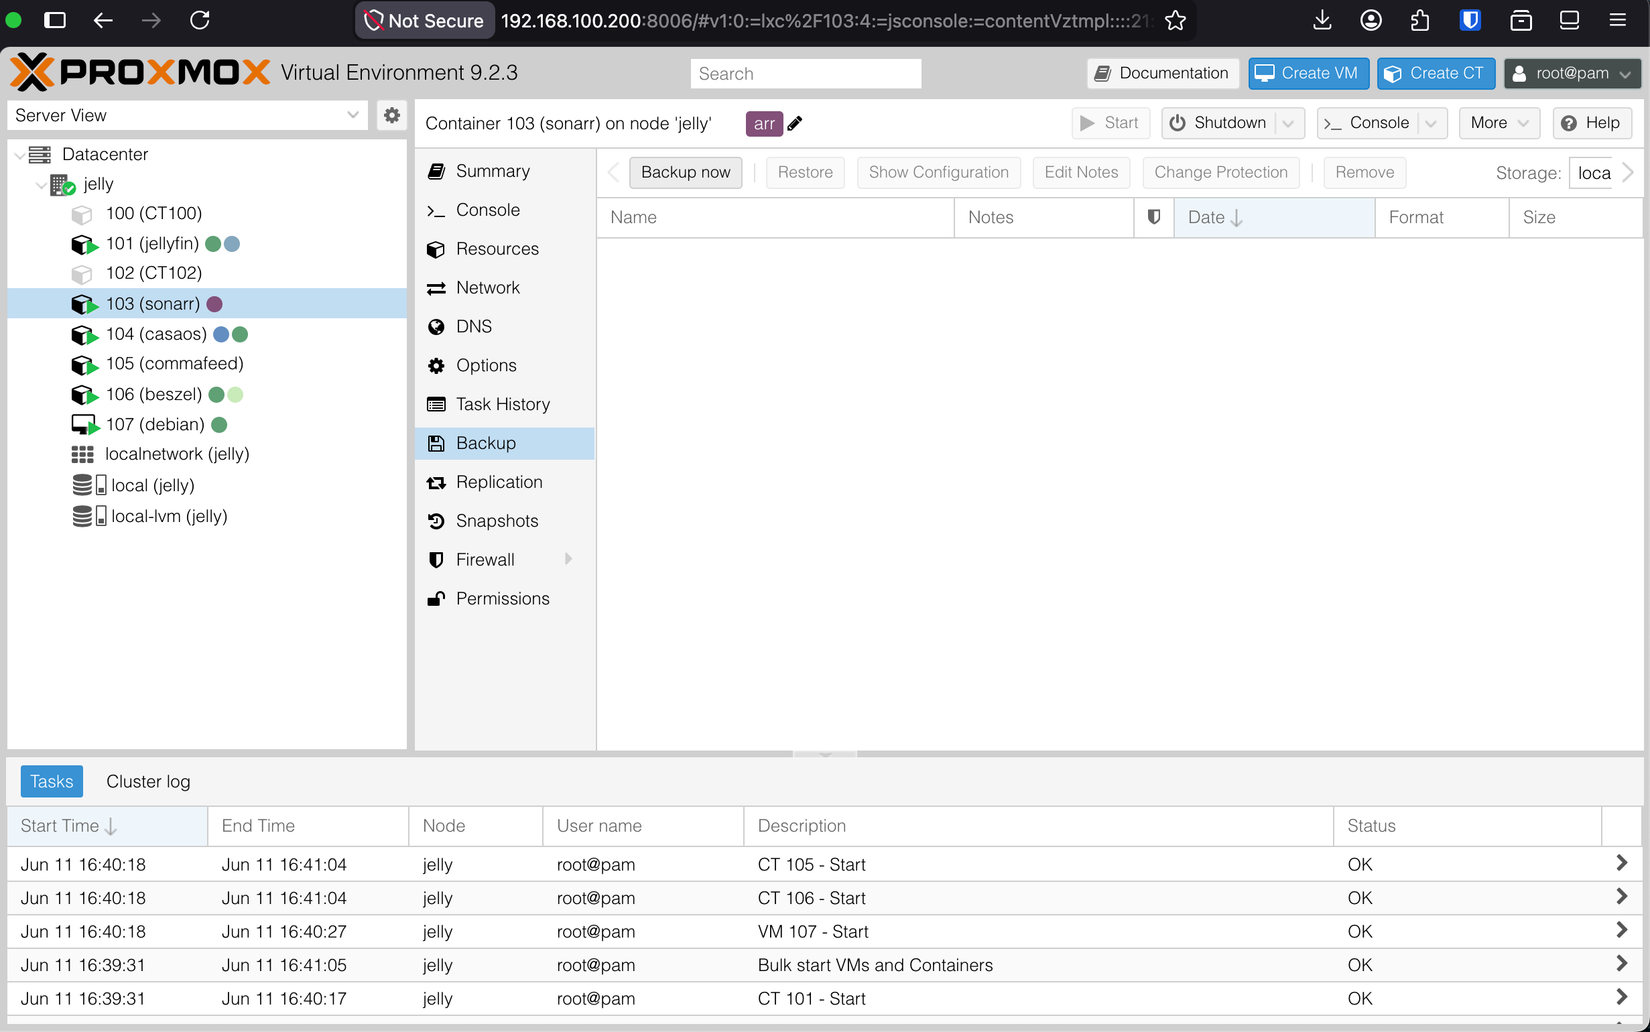
Task: Click the local (jelly) storage icon
Action: [x=89, y=485]
